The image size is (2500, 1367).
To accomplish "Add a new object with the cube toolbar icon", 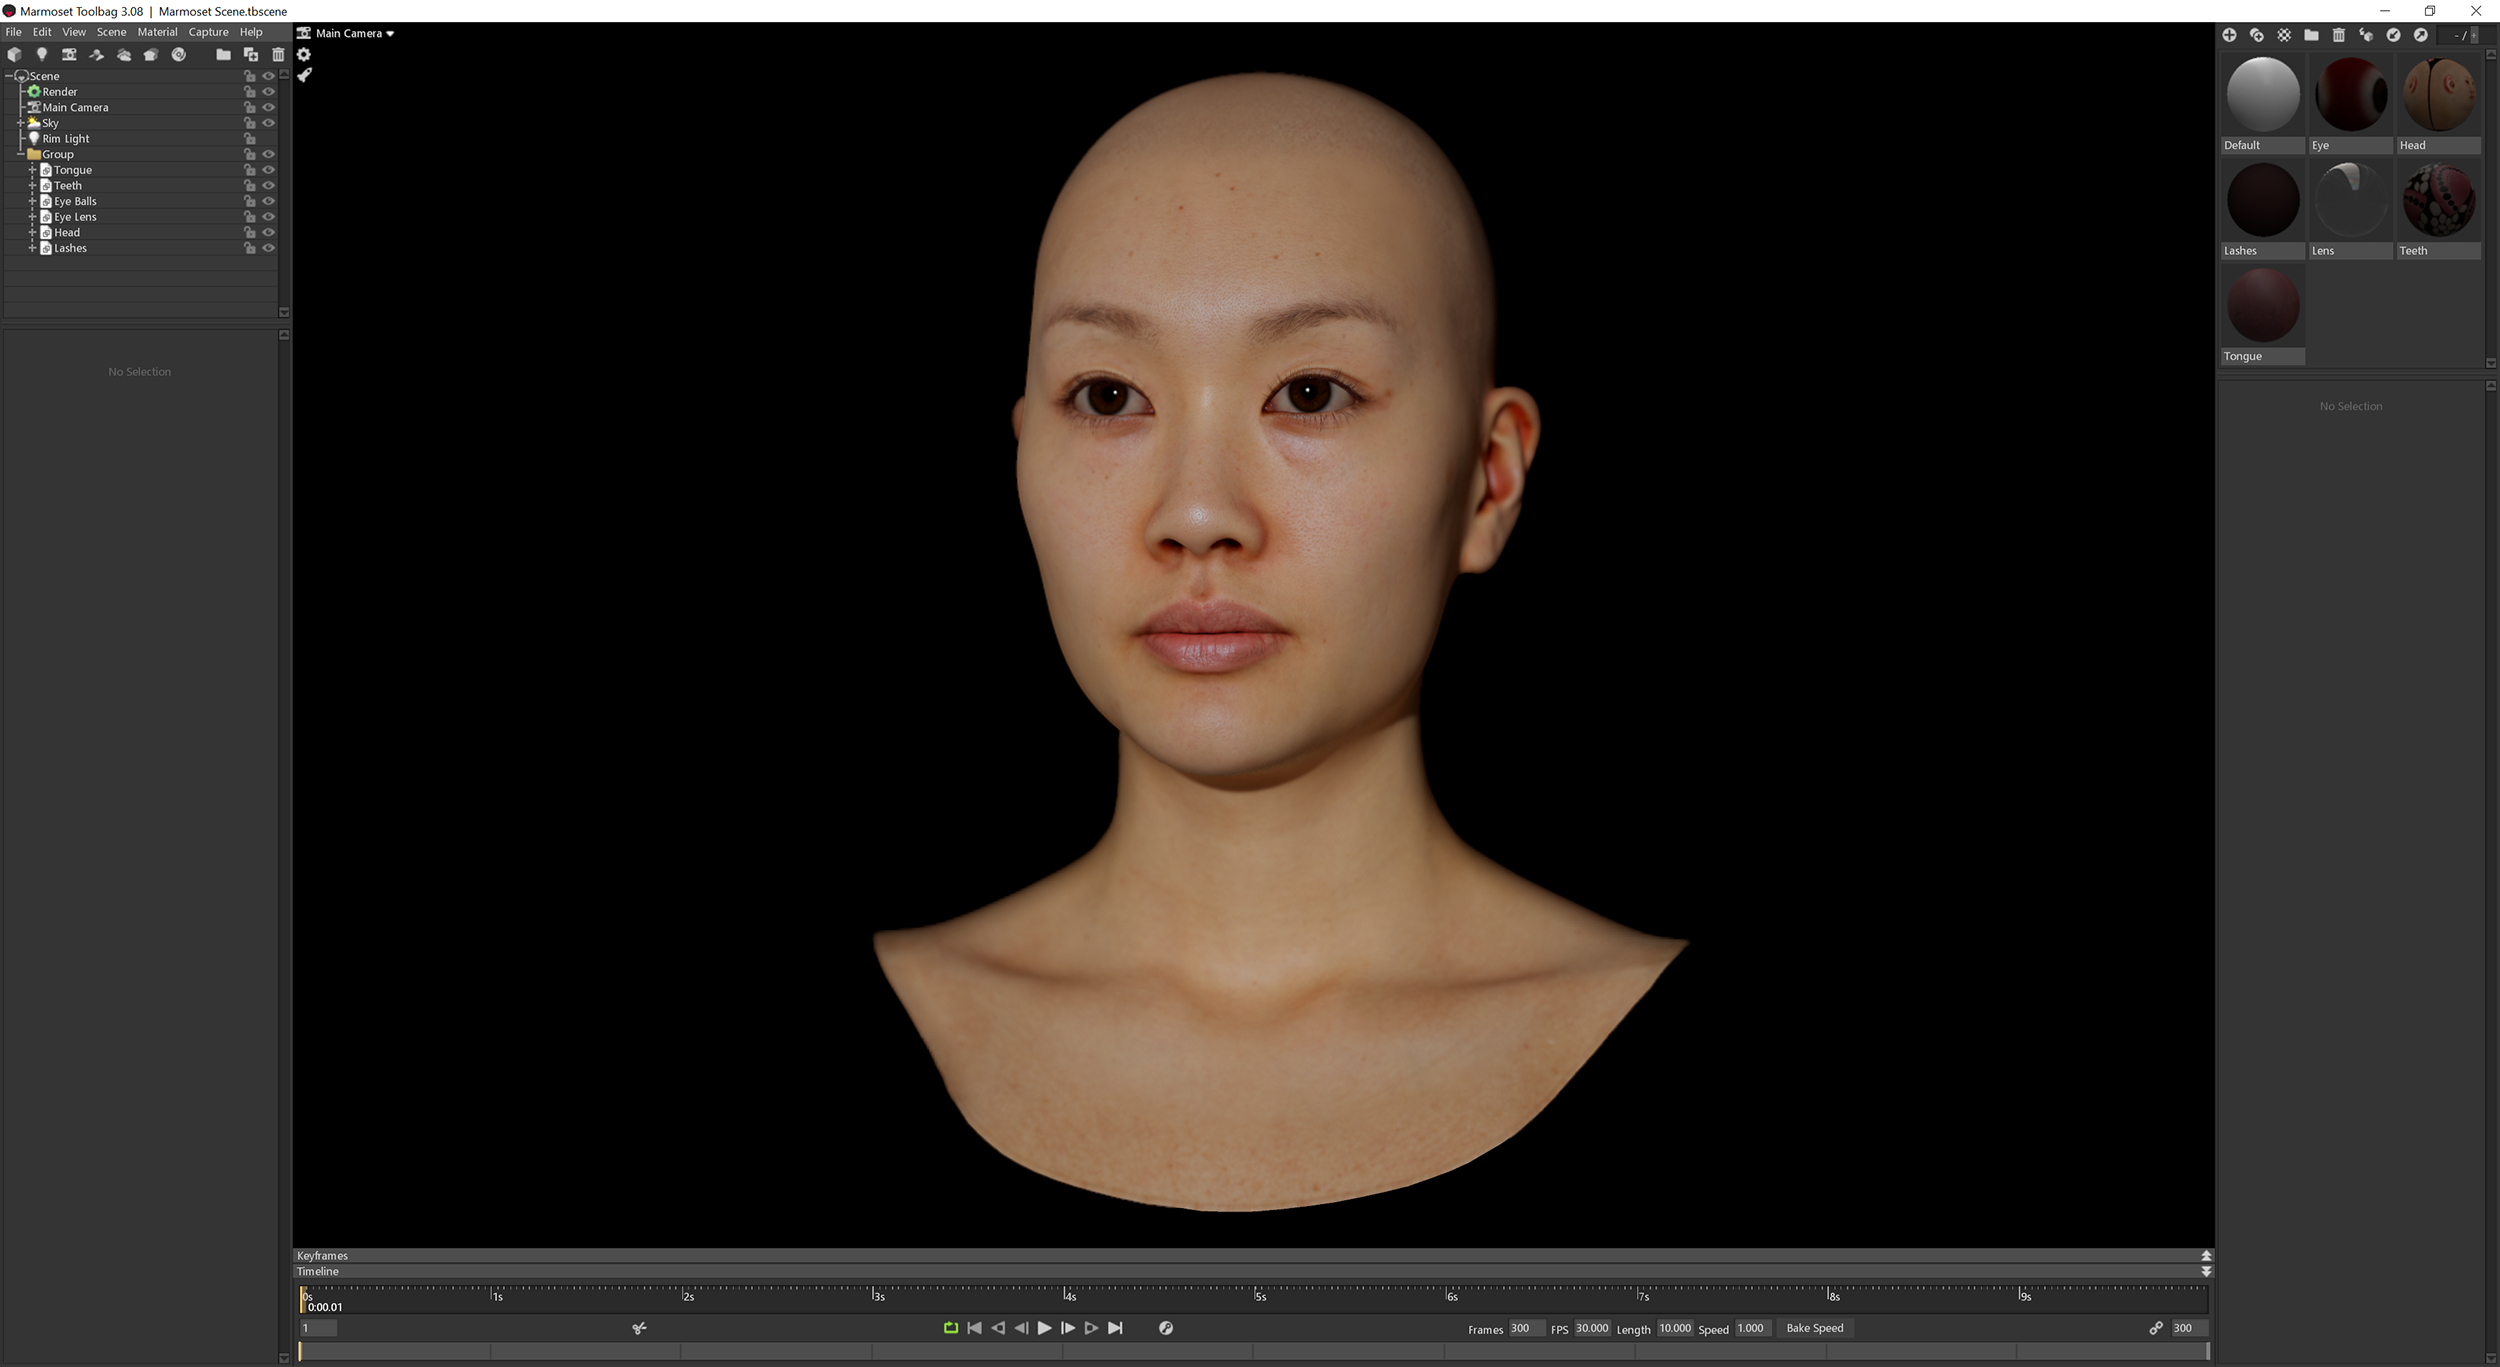I will [x=15, y=55].
